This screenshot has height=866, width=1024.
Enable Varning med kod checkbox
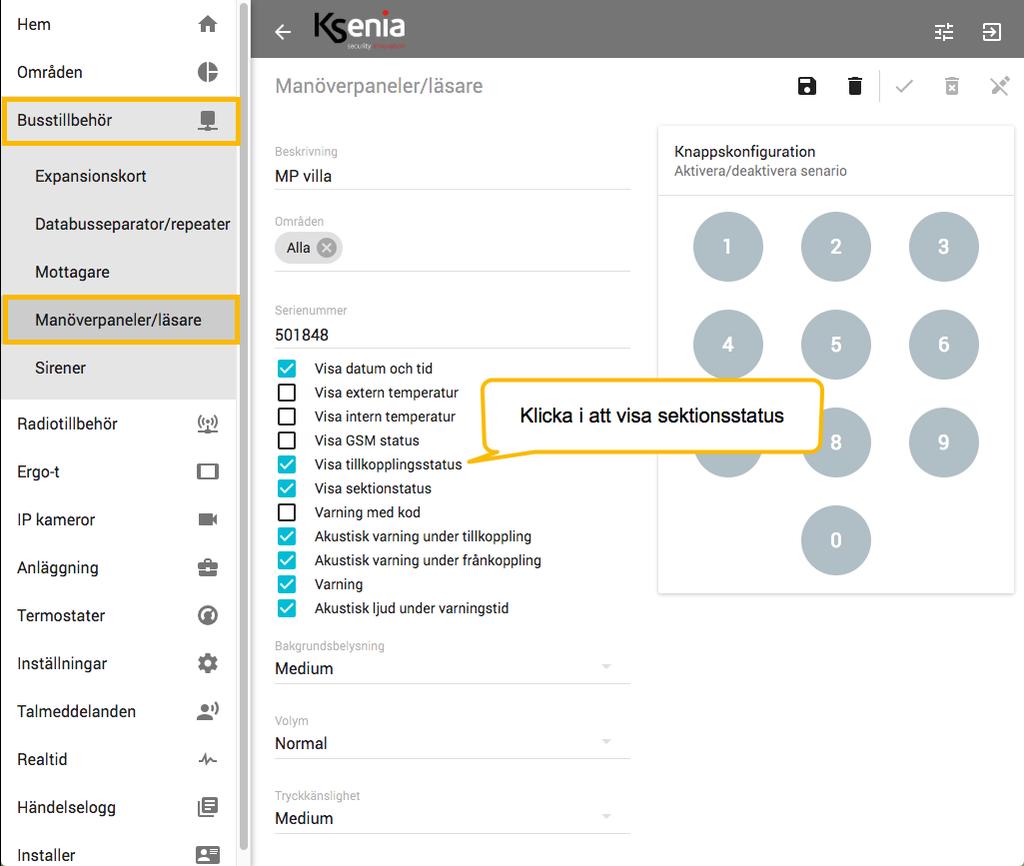tap(287, 512)
